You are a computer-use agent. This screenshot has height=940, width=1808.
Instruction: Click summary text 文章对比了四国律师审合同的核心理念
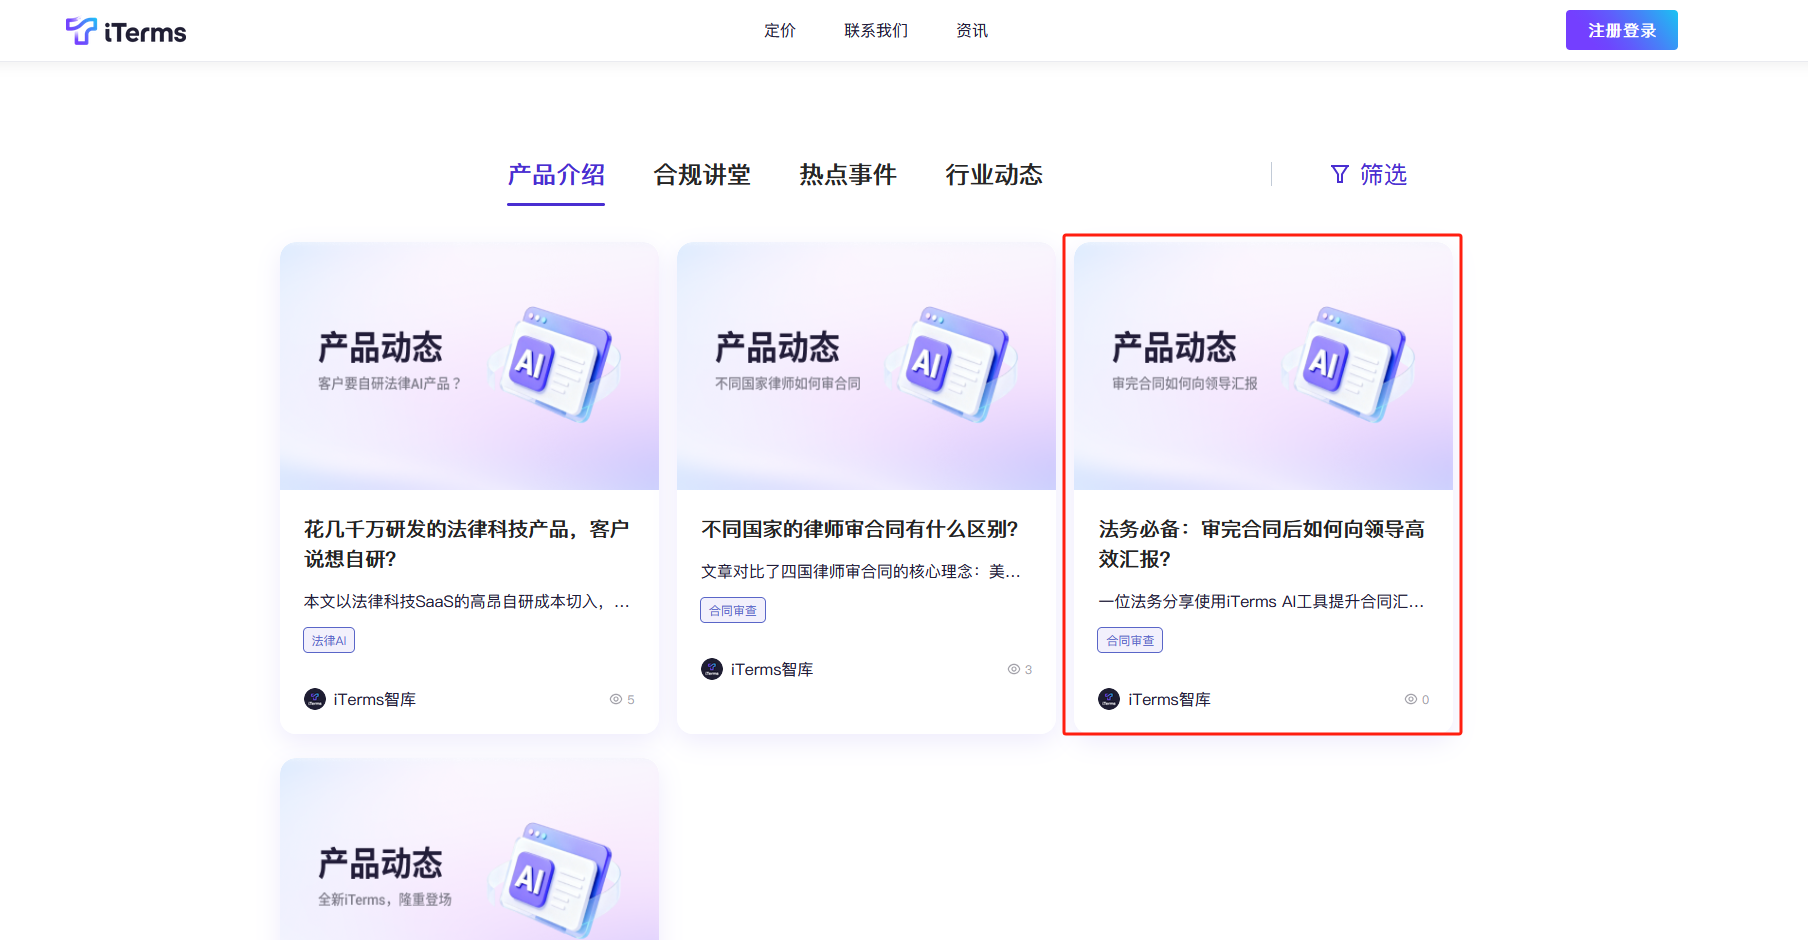(x=861, y=572)
